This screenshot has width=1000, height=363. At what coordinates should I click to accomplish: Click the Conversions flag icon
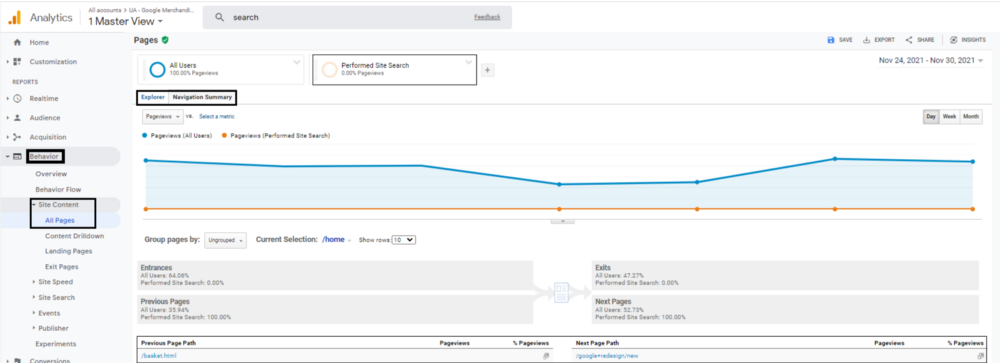[17, 360]
